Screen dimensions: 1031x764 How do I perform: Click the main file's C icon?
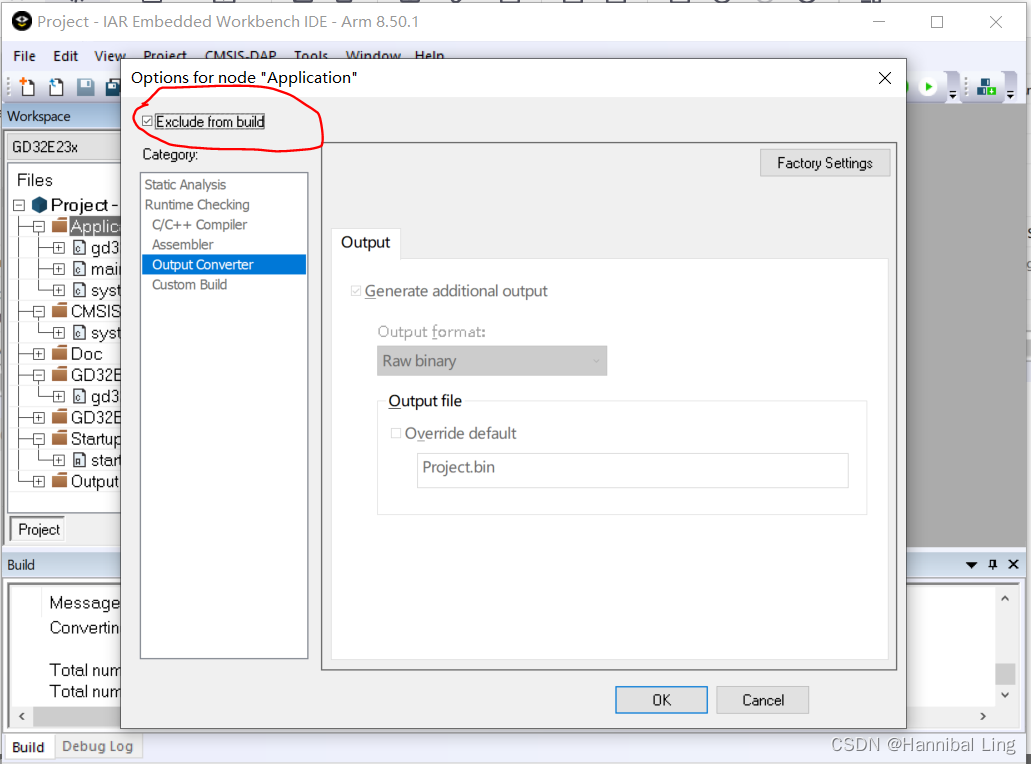tap(80, 269)
